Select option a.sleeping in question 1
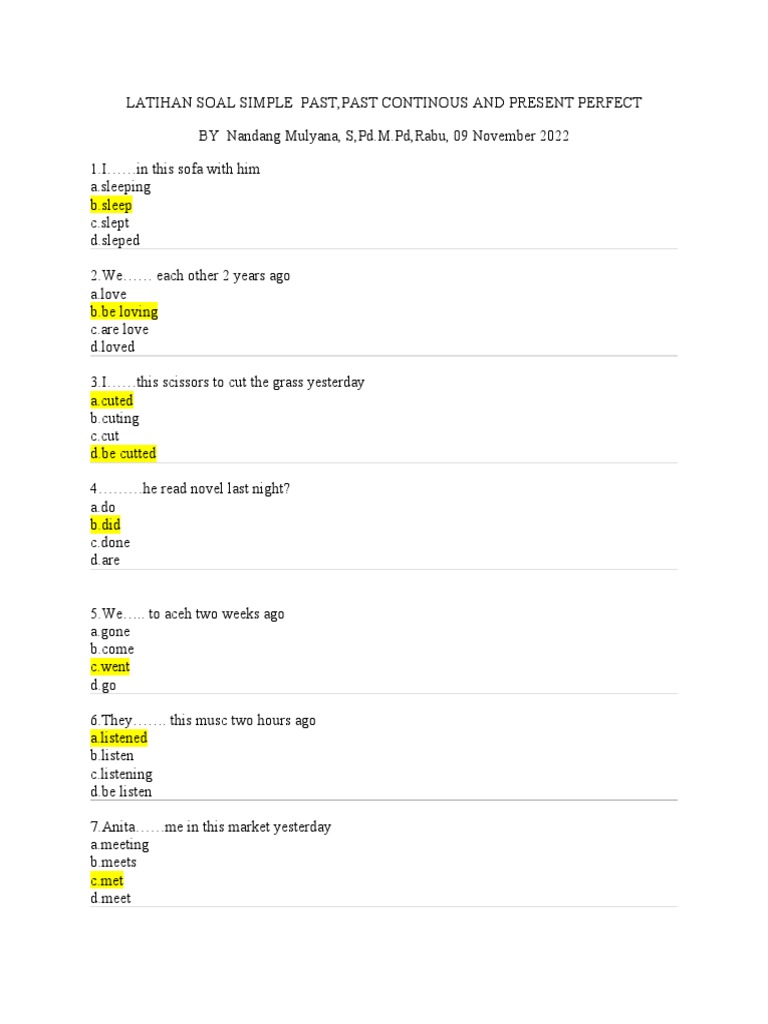This screenshot has width=768, height=1024. pyautogui.click(x=120, y=187)
